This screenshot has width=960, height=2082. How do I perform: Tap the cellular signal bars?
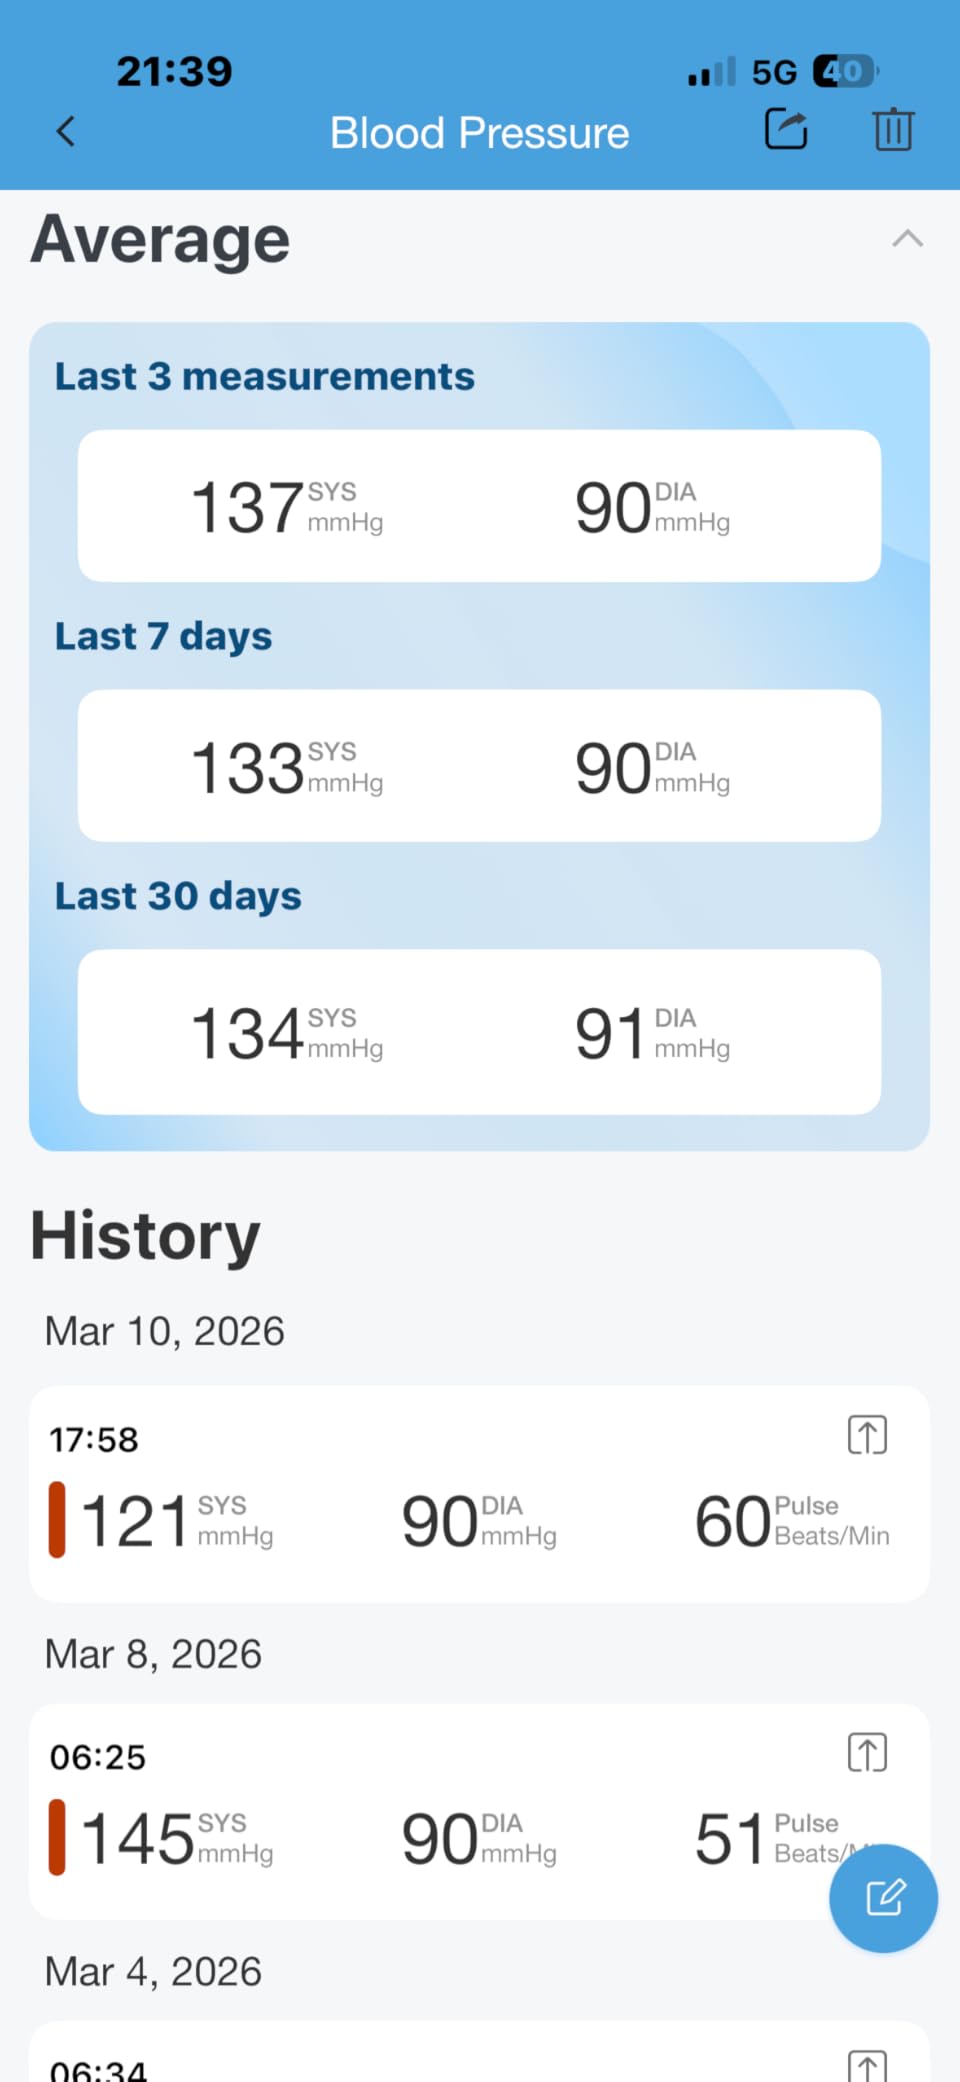tap(711, 72)
